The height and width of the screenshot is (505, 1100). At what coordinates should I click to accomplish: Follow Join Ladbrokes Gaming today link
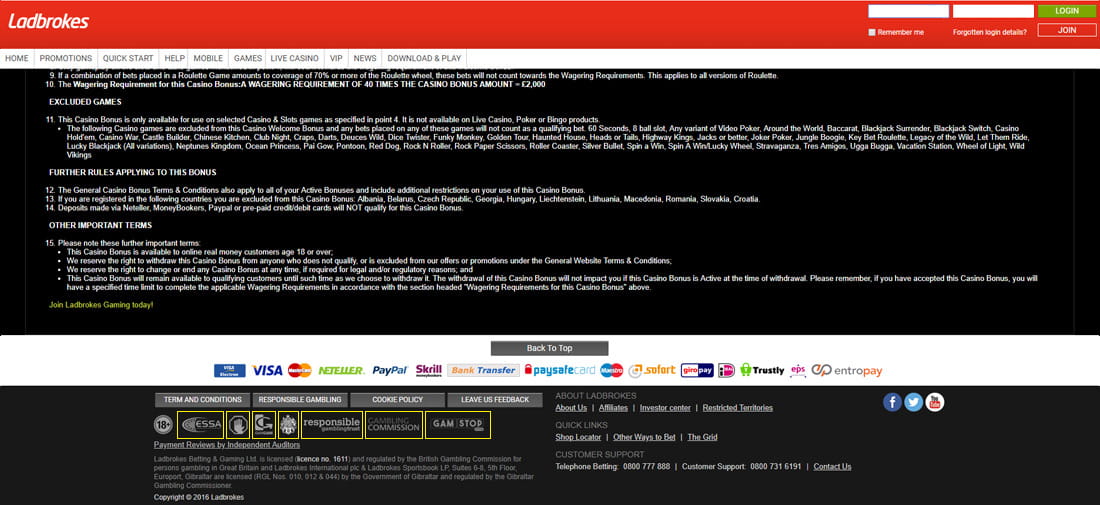[101, 305]
